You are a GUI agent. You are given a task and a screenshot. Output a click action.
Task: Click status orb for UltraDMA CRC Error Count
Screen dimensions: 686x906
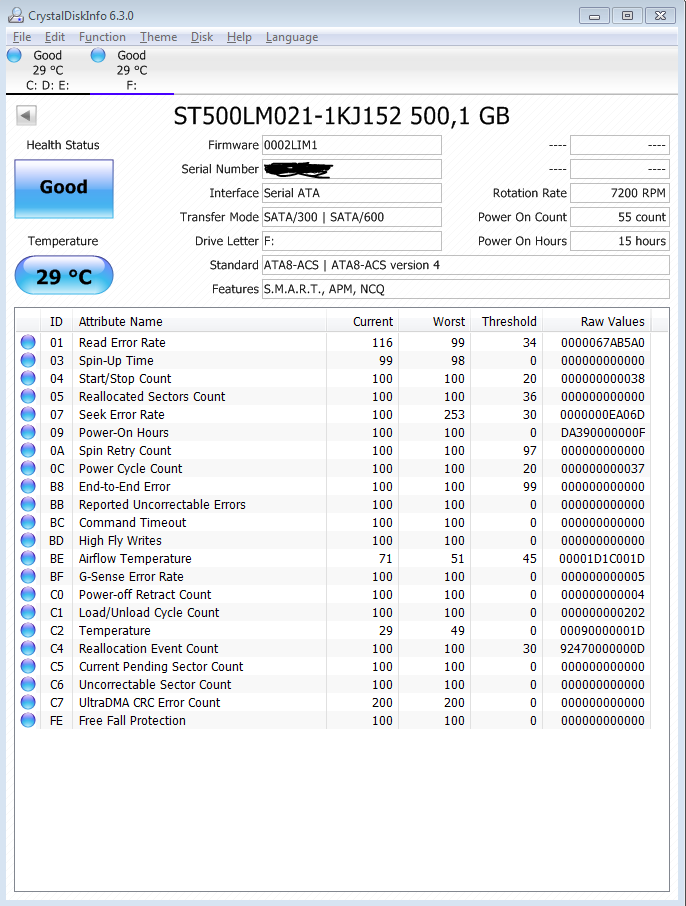pyautogui.click(x=28, y=702)
